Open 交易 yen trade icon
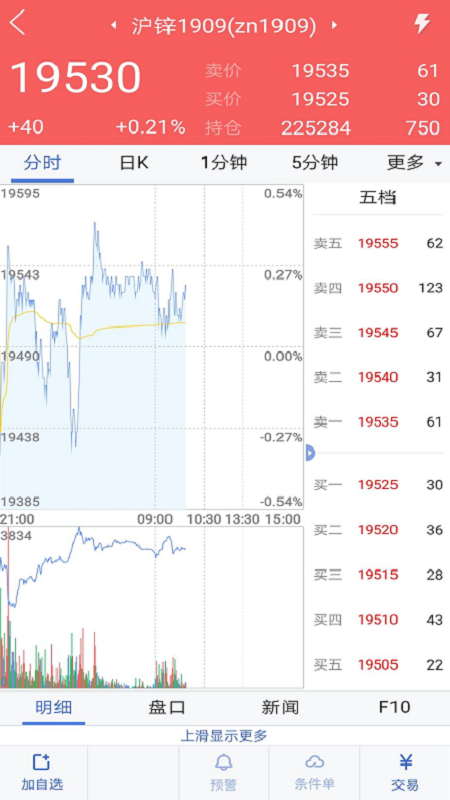The height and width of the screenshot is (800, 450). click(x=405, y=772)
